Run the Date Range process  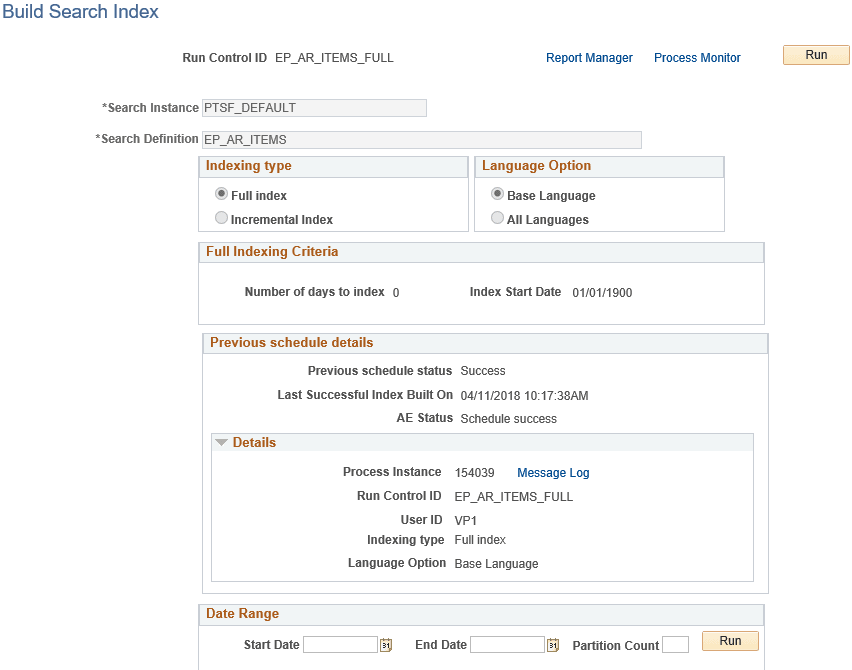[729, 641]
